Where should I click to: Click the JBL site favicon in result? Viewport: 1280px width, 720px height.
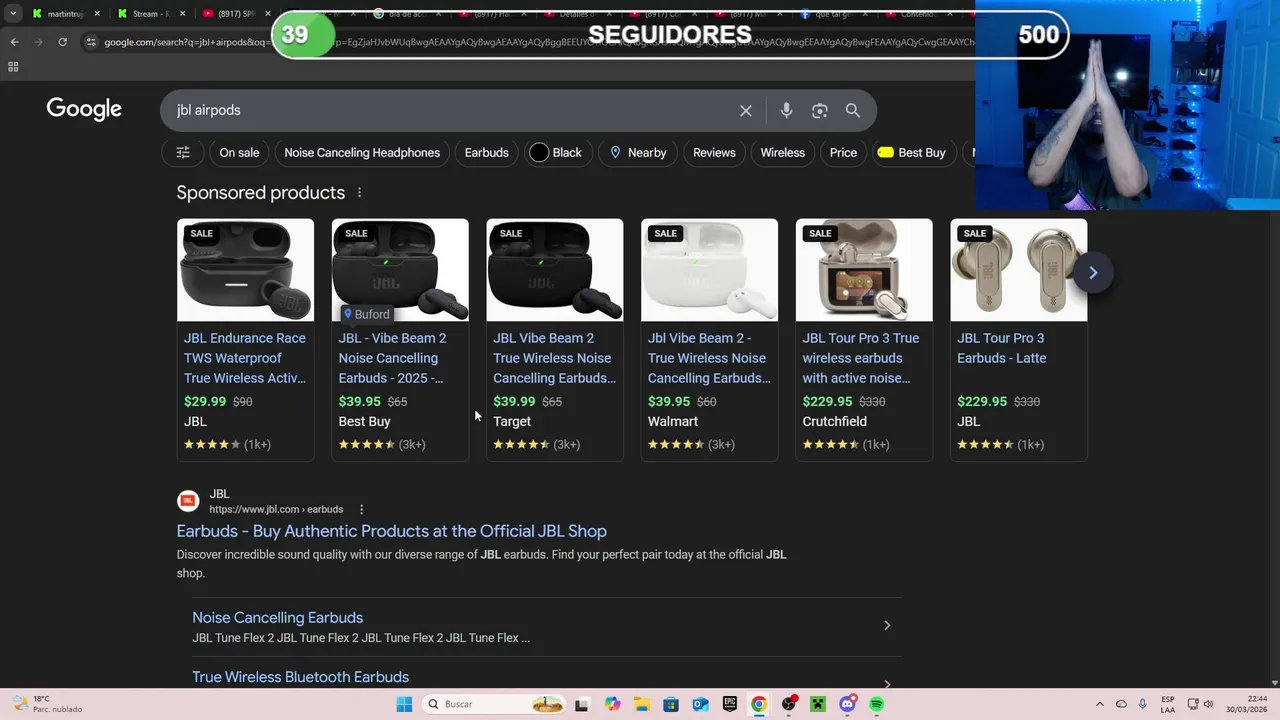[x=188, y=501]
